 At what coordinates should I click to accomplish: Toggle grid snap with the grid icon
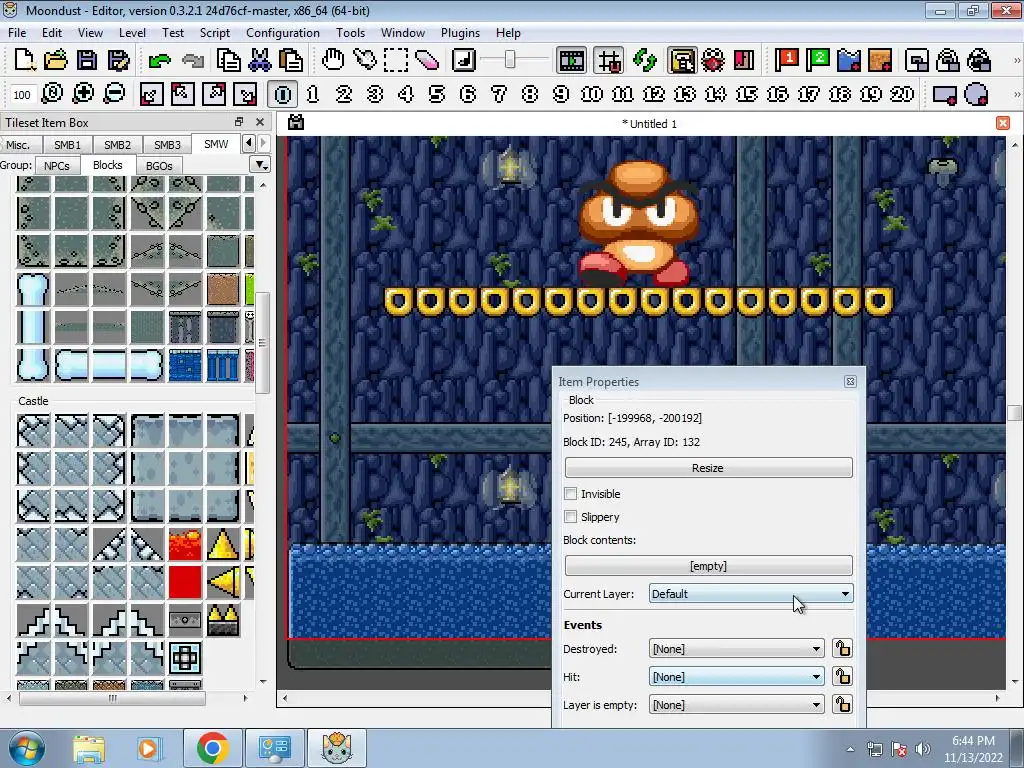(609, 60)
